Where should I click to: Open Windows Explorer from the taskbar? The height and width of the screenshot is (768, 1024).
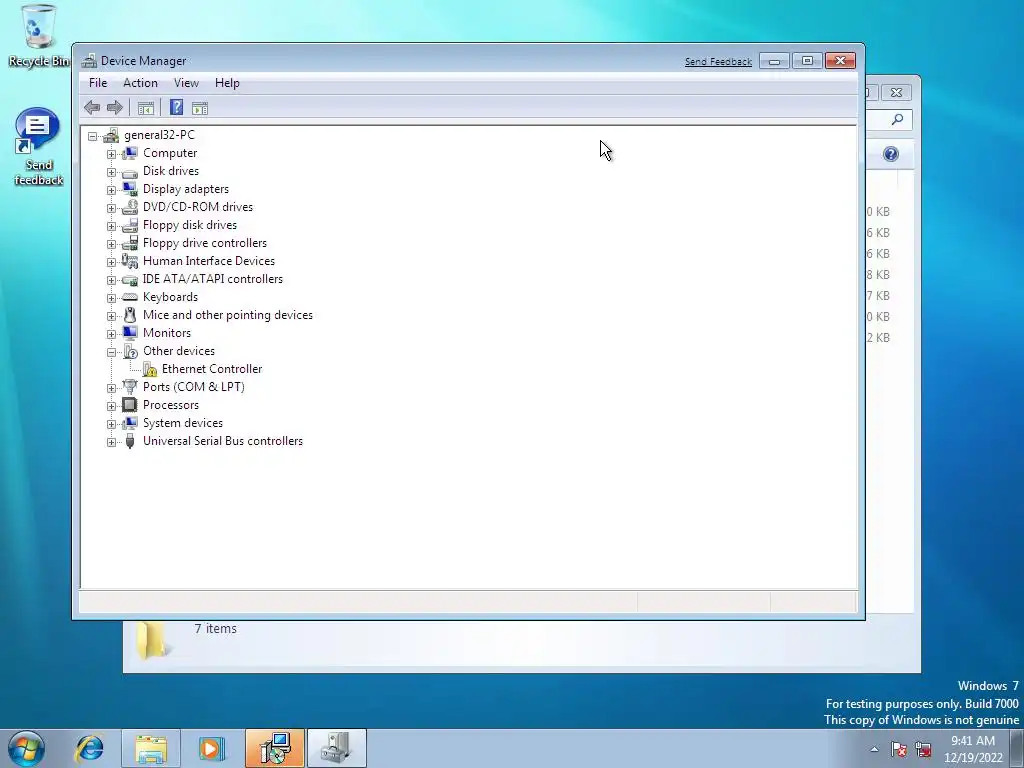point(151,748)
